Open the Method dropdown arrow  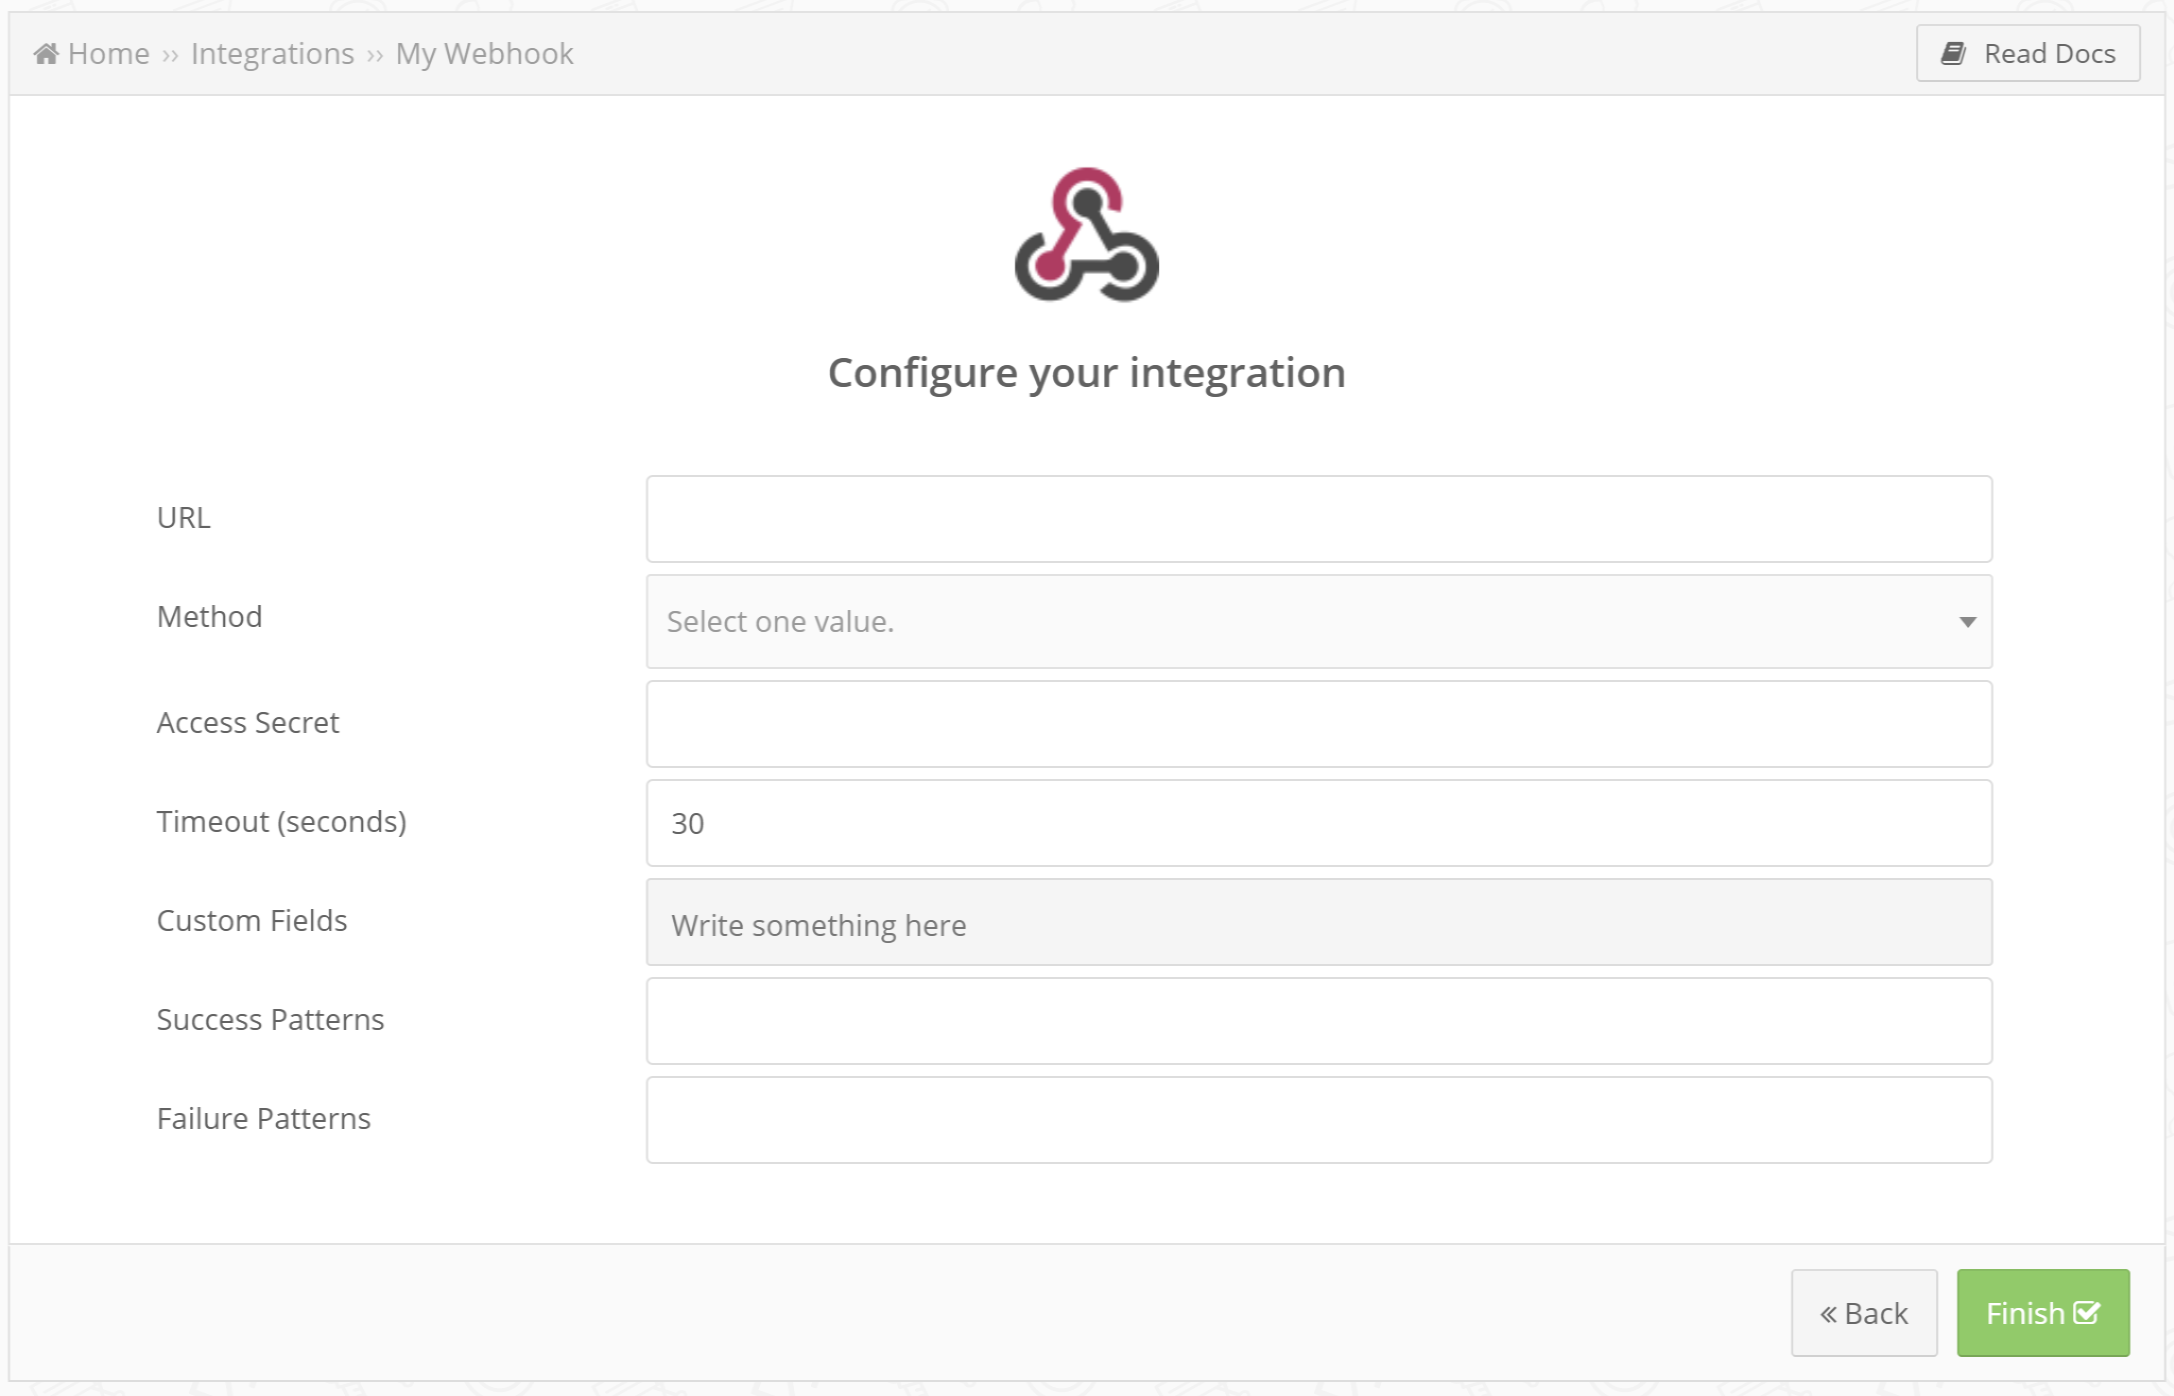tap(1967, 622)
